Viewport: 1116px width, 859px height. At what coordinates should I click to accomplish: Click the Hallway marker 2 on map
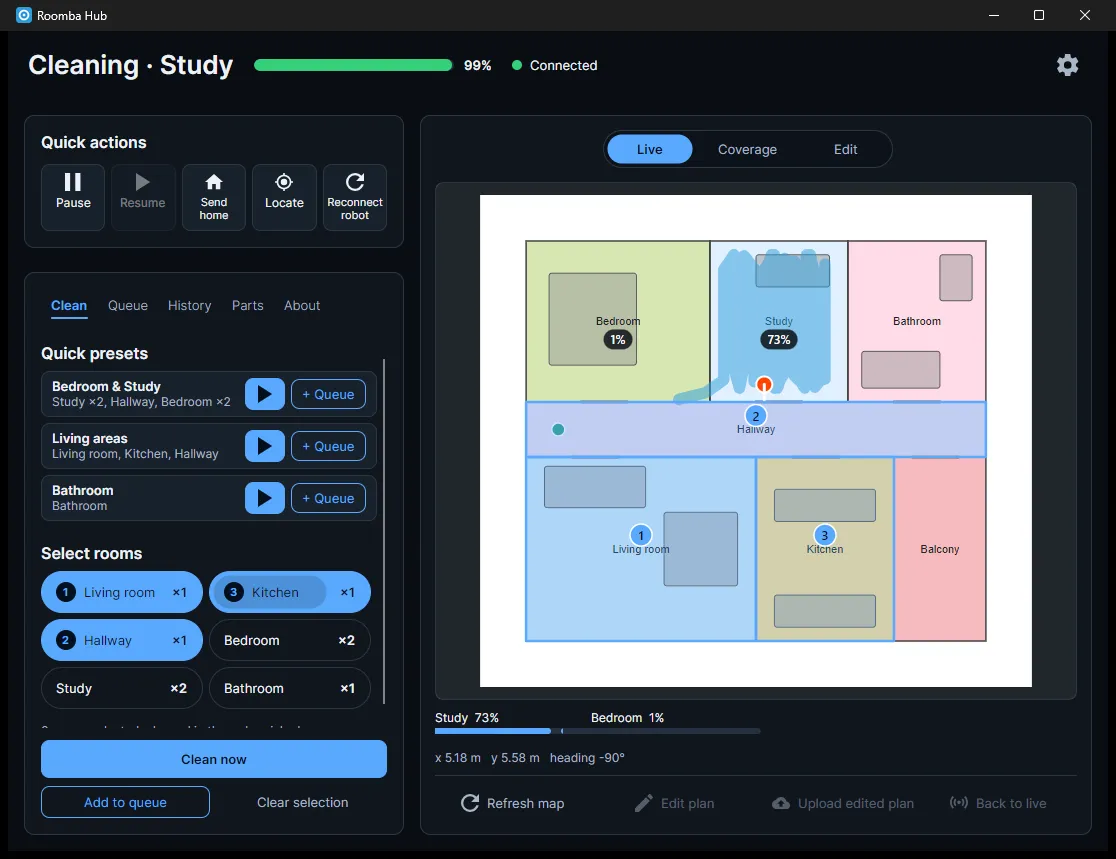point(756,416)
